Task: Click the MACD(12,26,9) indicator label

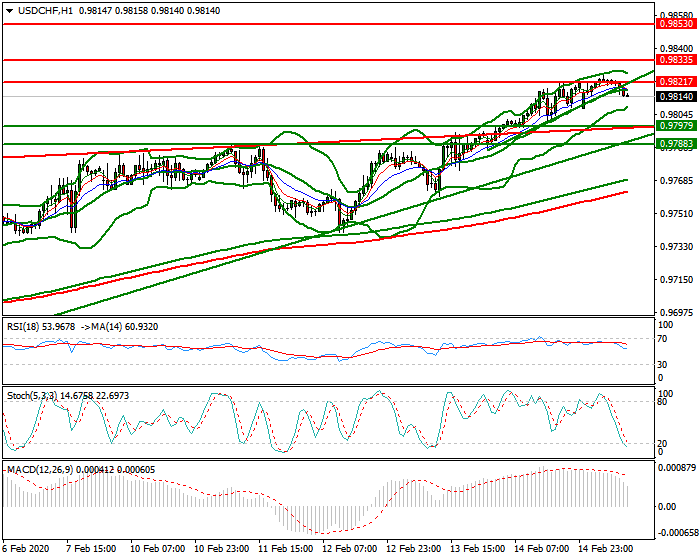Action: click(x=40, y=470)
